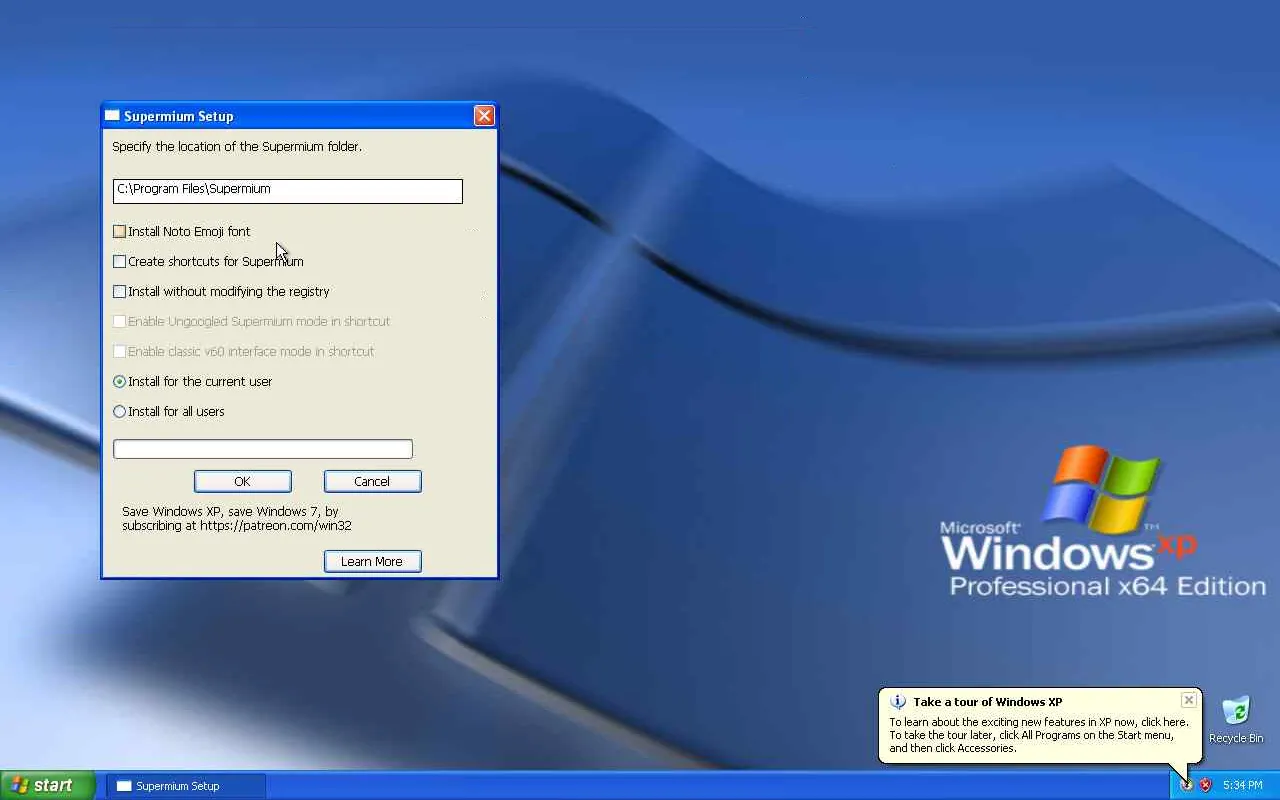Click the Learn More button
The width and height of the screenshot is (1280, 800).
point(373,561)
